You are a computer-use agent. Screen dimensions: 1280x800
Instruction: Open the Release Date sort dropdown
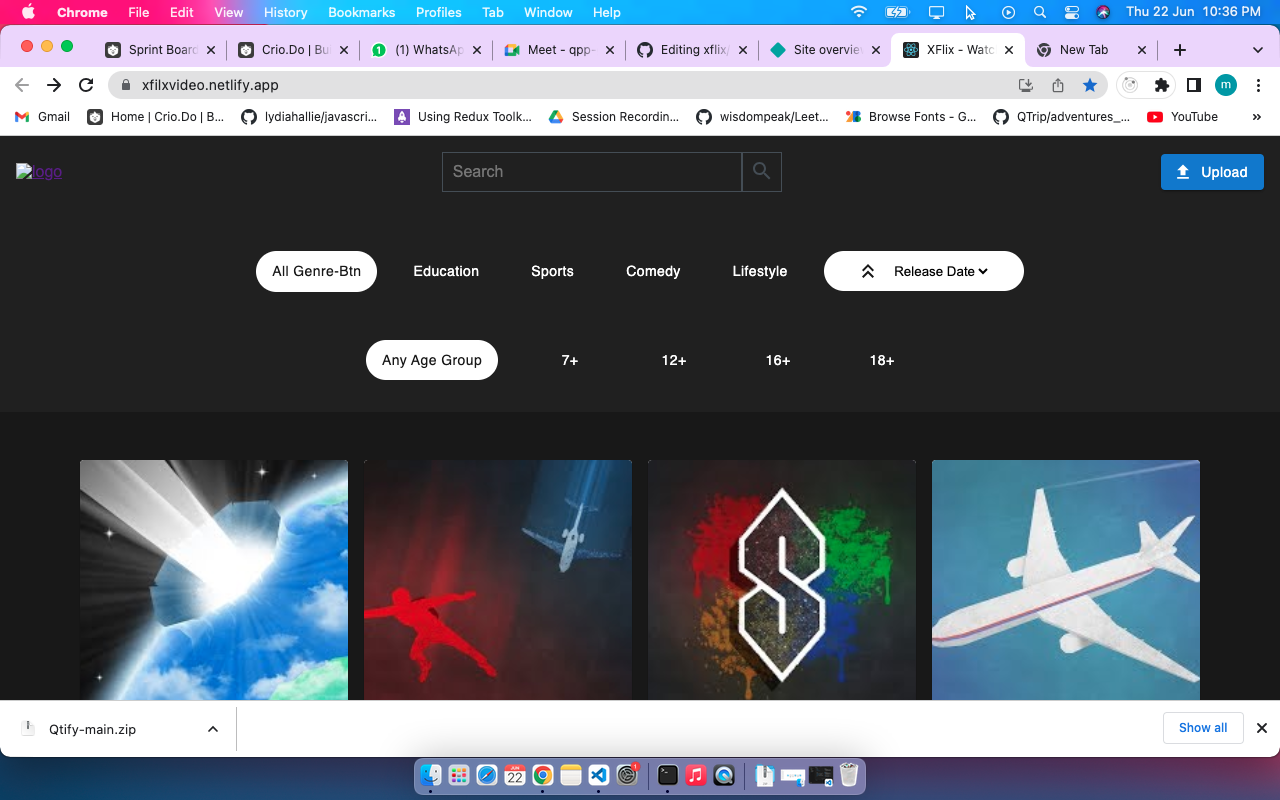point(922,270)
